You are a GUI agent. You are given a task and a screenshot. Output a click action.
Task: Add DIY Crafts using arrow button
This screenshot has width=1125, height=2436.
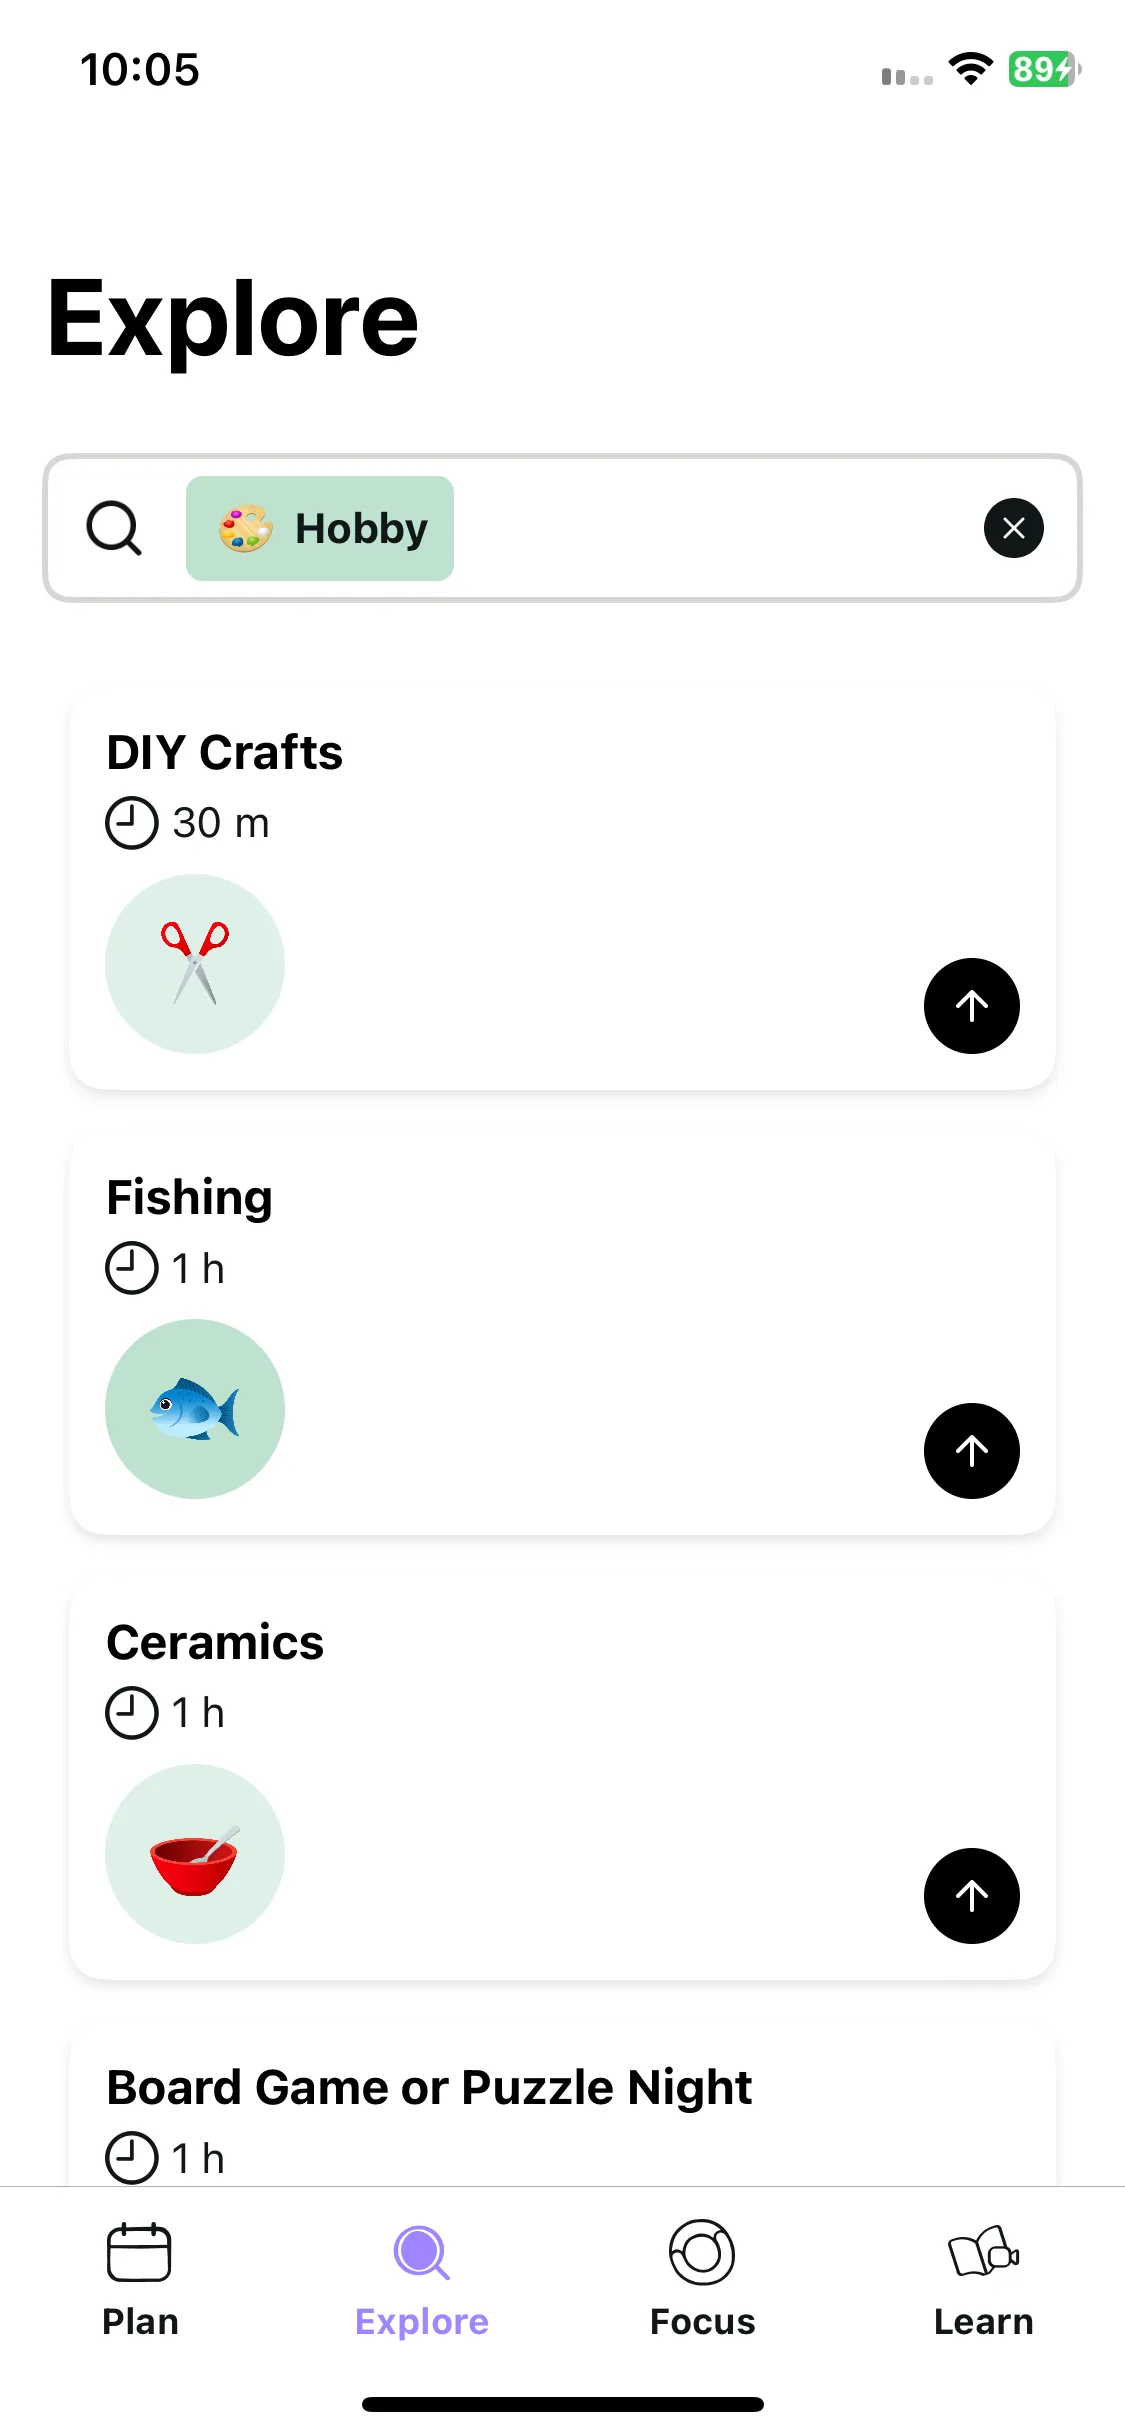(971, 1006)
